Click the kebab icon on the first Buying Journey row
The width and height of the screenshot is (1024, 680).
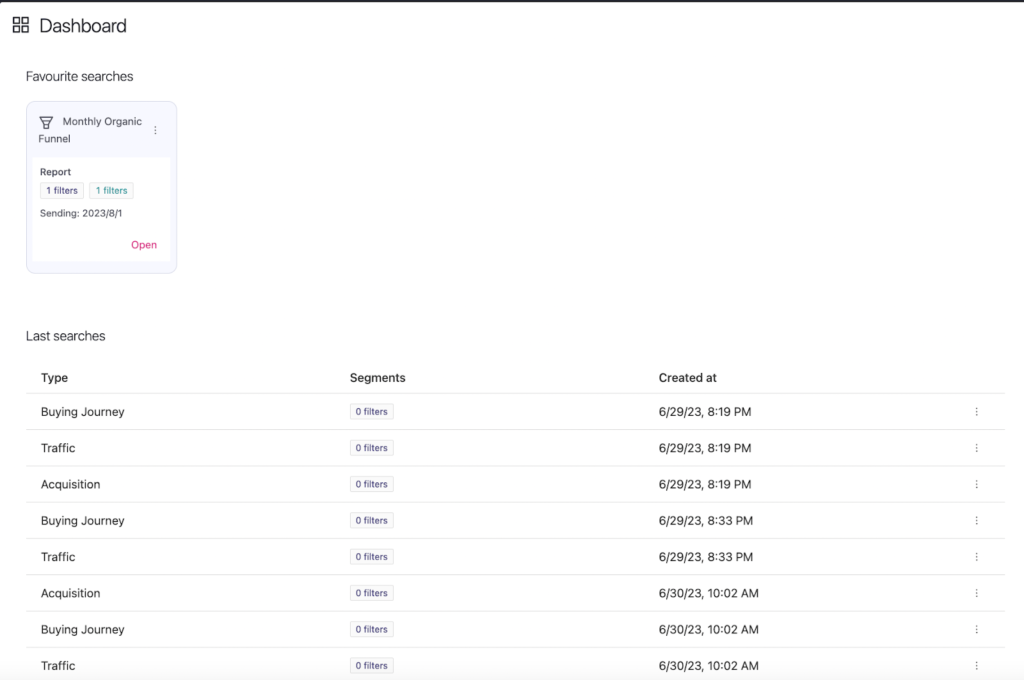coord(977,411)
